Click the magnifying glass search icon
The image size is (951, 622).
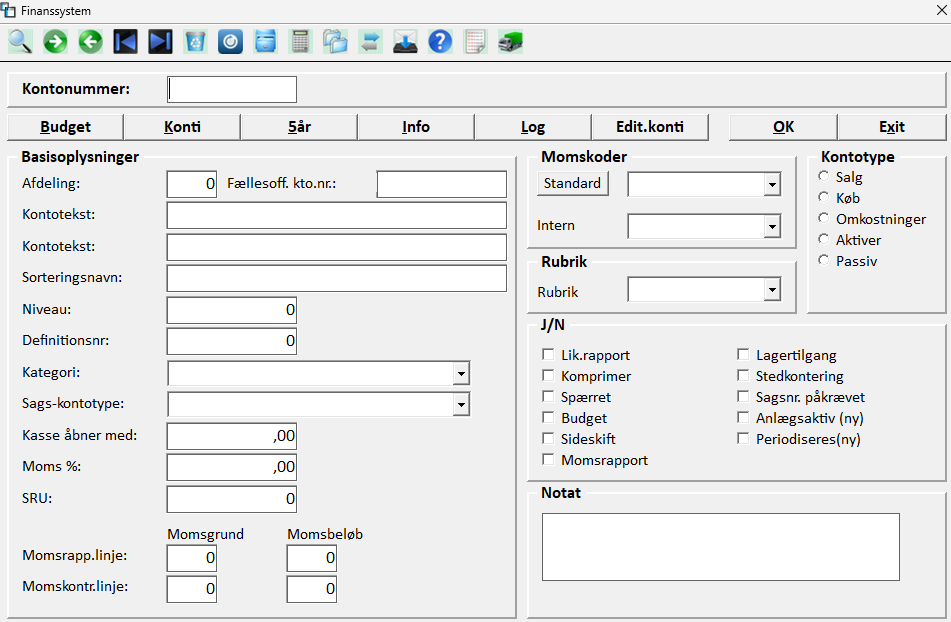click(x=19, y=42)
